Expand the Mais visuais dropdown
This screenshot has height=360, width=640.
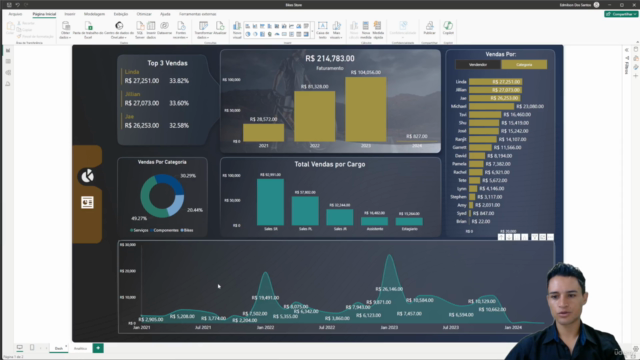[336, 30]
